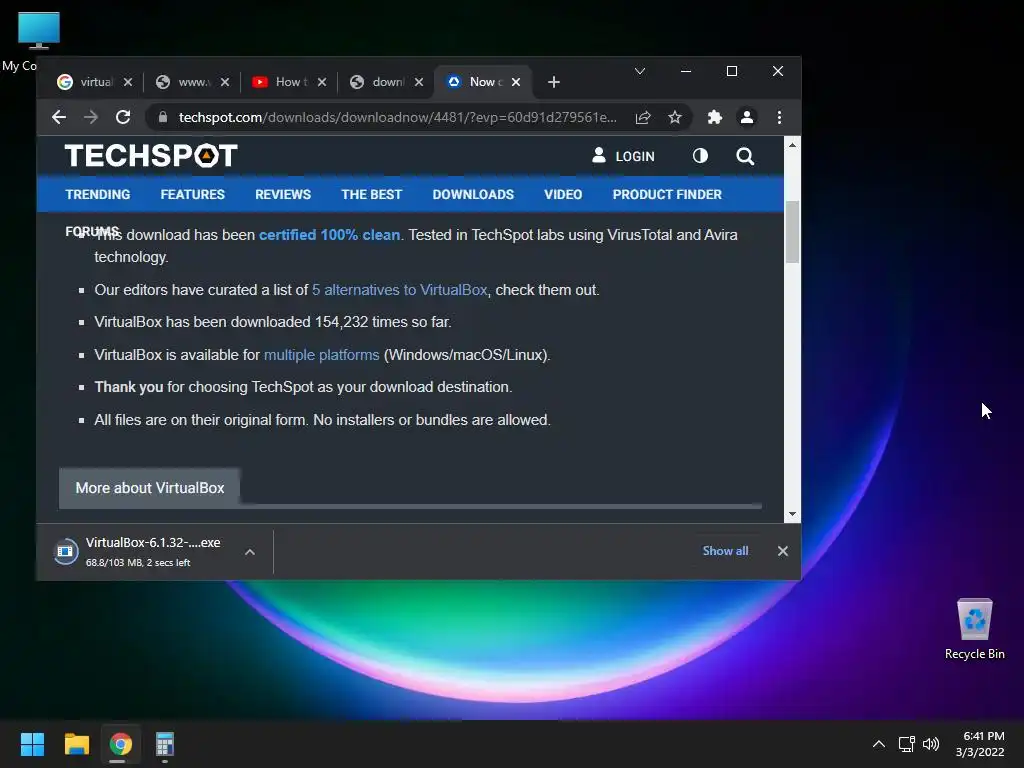This screenshot has height=768, width=1024.
Task: Click 'certified 100% clean' link
Action: [x=329, y=235]
